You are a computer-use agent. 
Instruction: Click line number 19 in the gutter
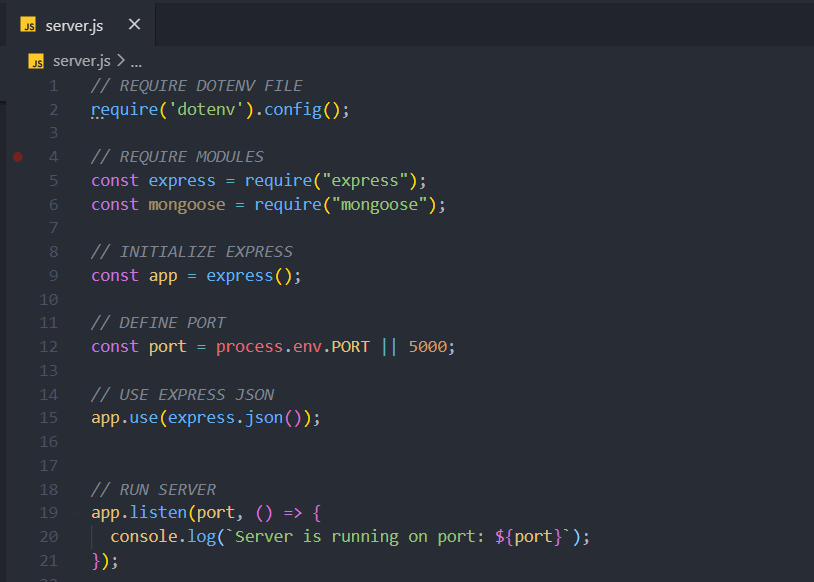pyautogui.click(x=49, y=513)
